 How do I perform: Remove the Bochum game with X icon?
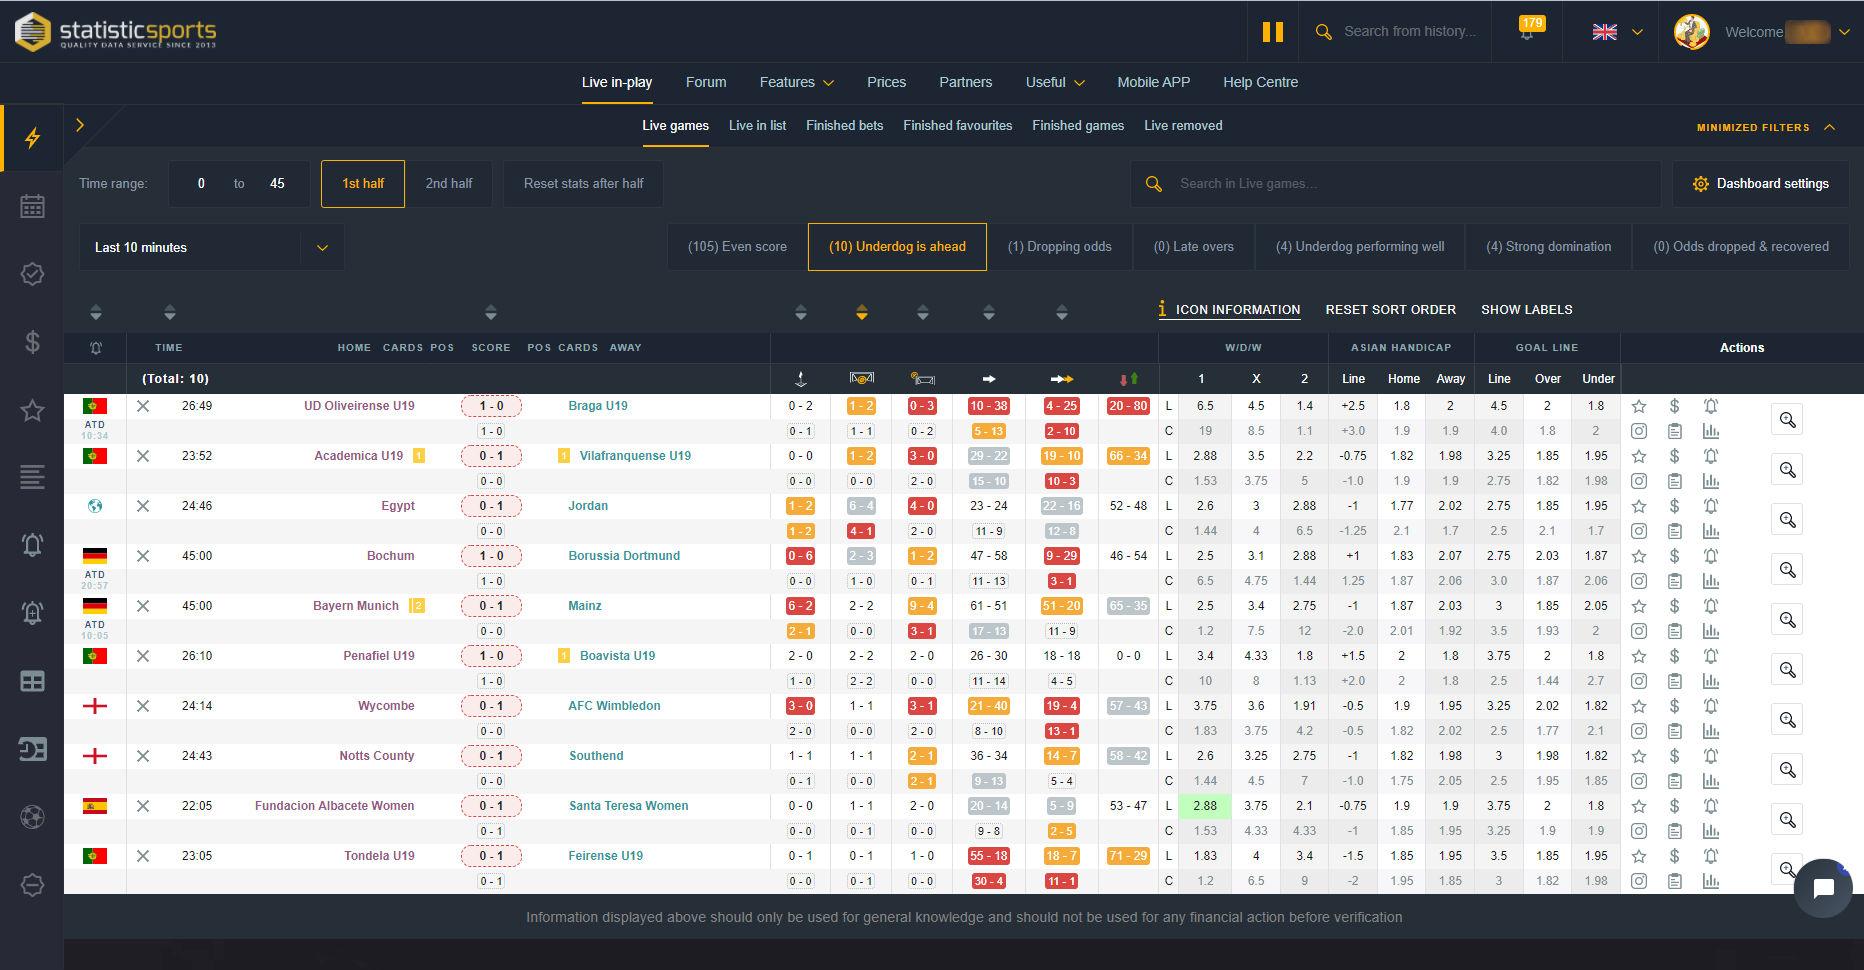click(x=143, y=556)
